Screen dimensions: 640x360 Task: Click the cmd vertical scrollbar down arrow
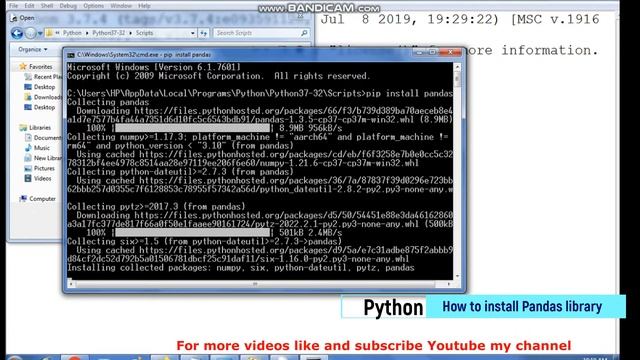[458, 276]
